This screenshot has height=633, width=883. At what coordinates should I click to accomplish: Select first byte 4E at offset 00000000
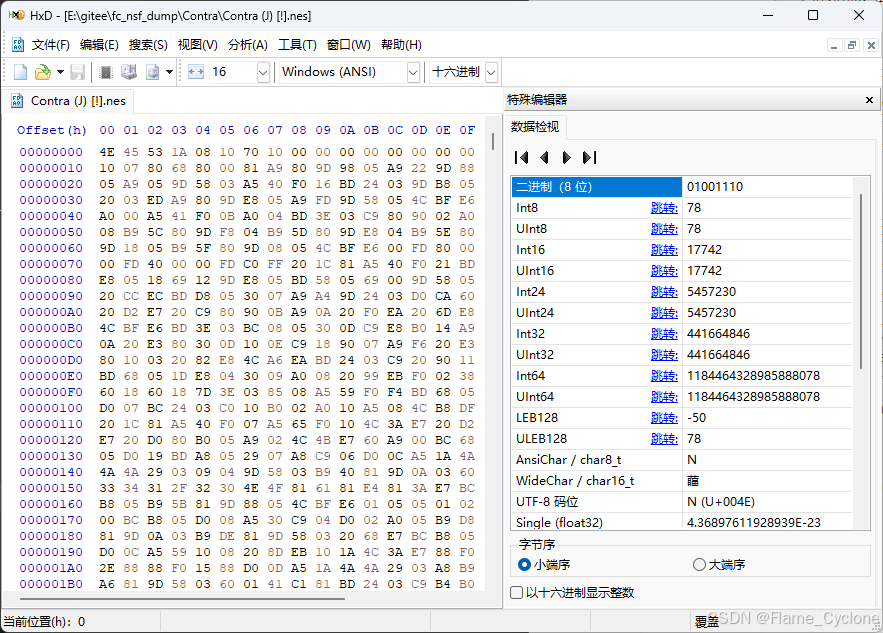(107, 152)
